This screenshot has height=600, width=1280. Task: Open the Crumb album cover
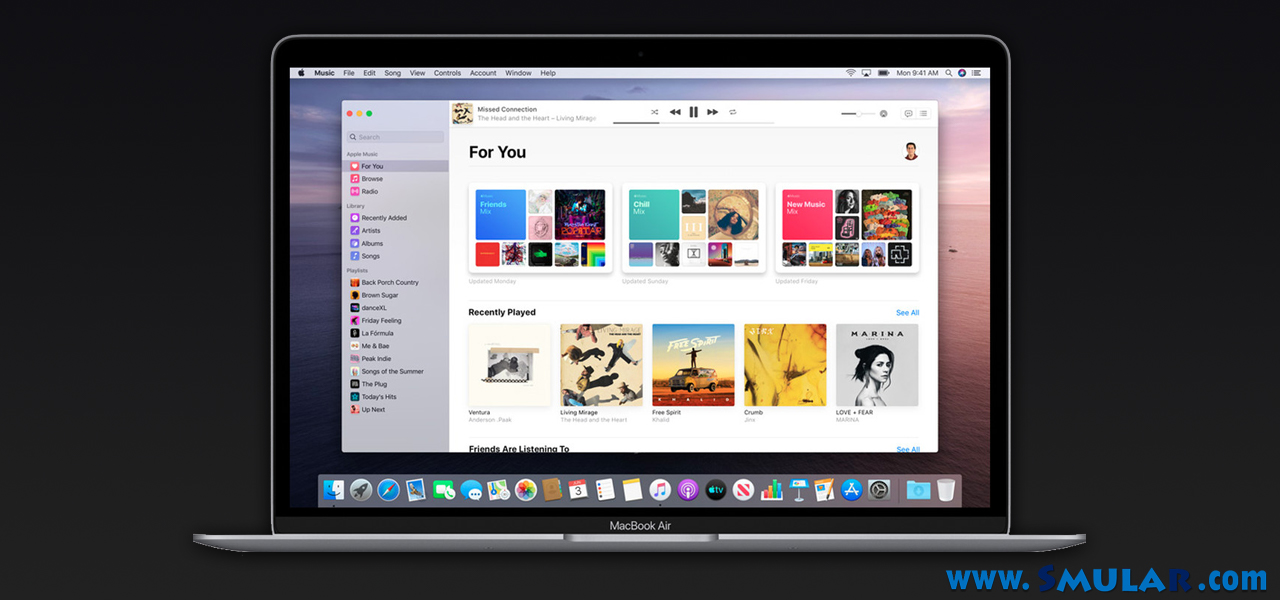(785, 364)
